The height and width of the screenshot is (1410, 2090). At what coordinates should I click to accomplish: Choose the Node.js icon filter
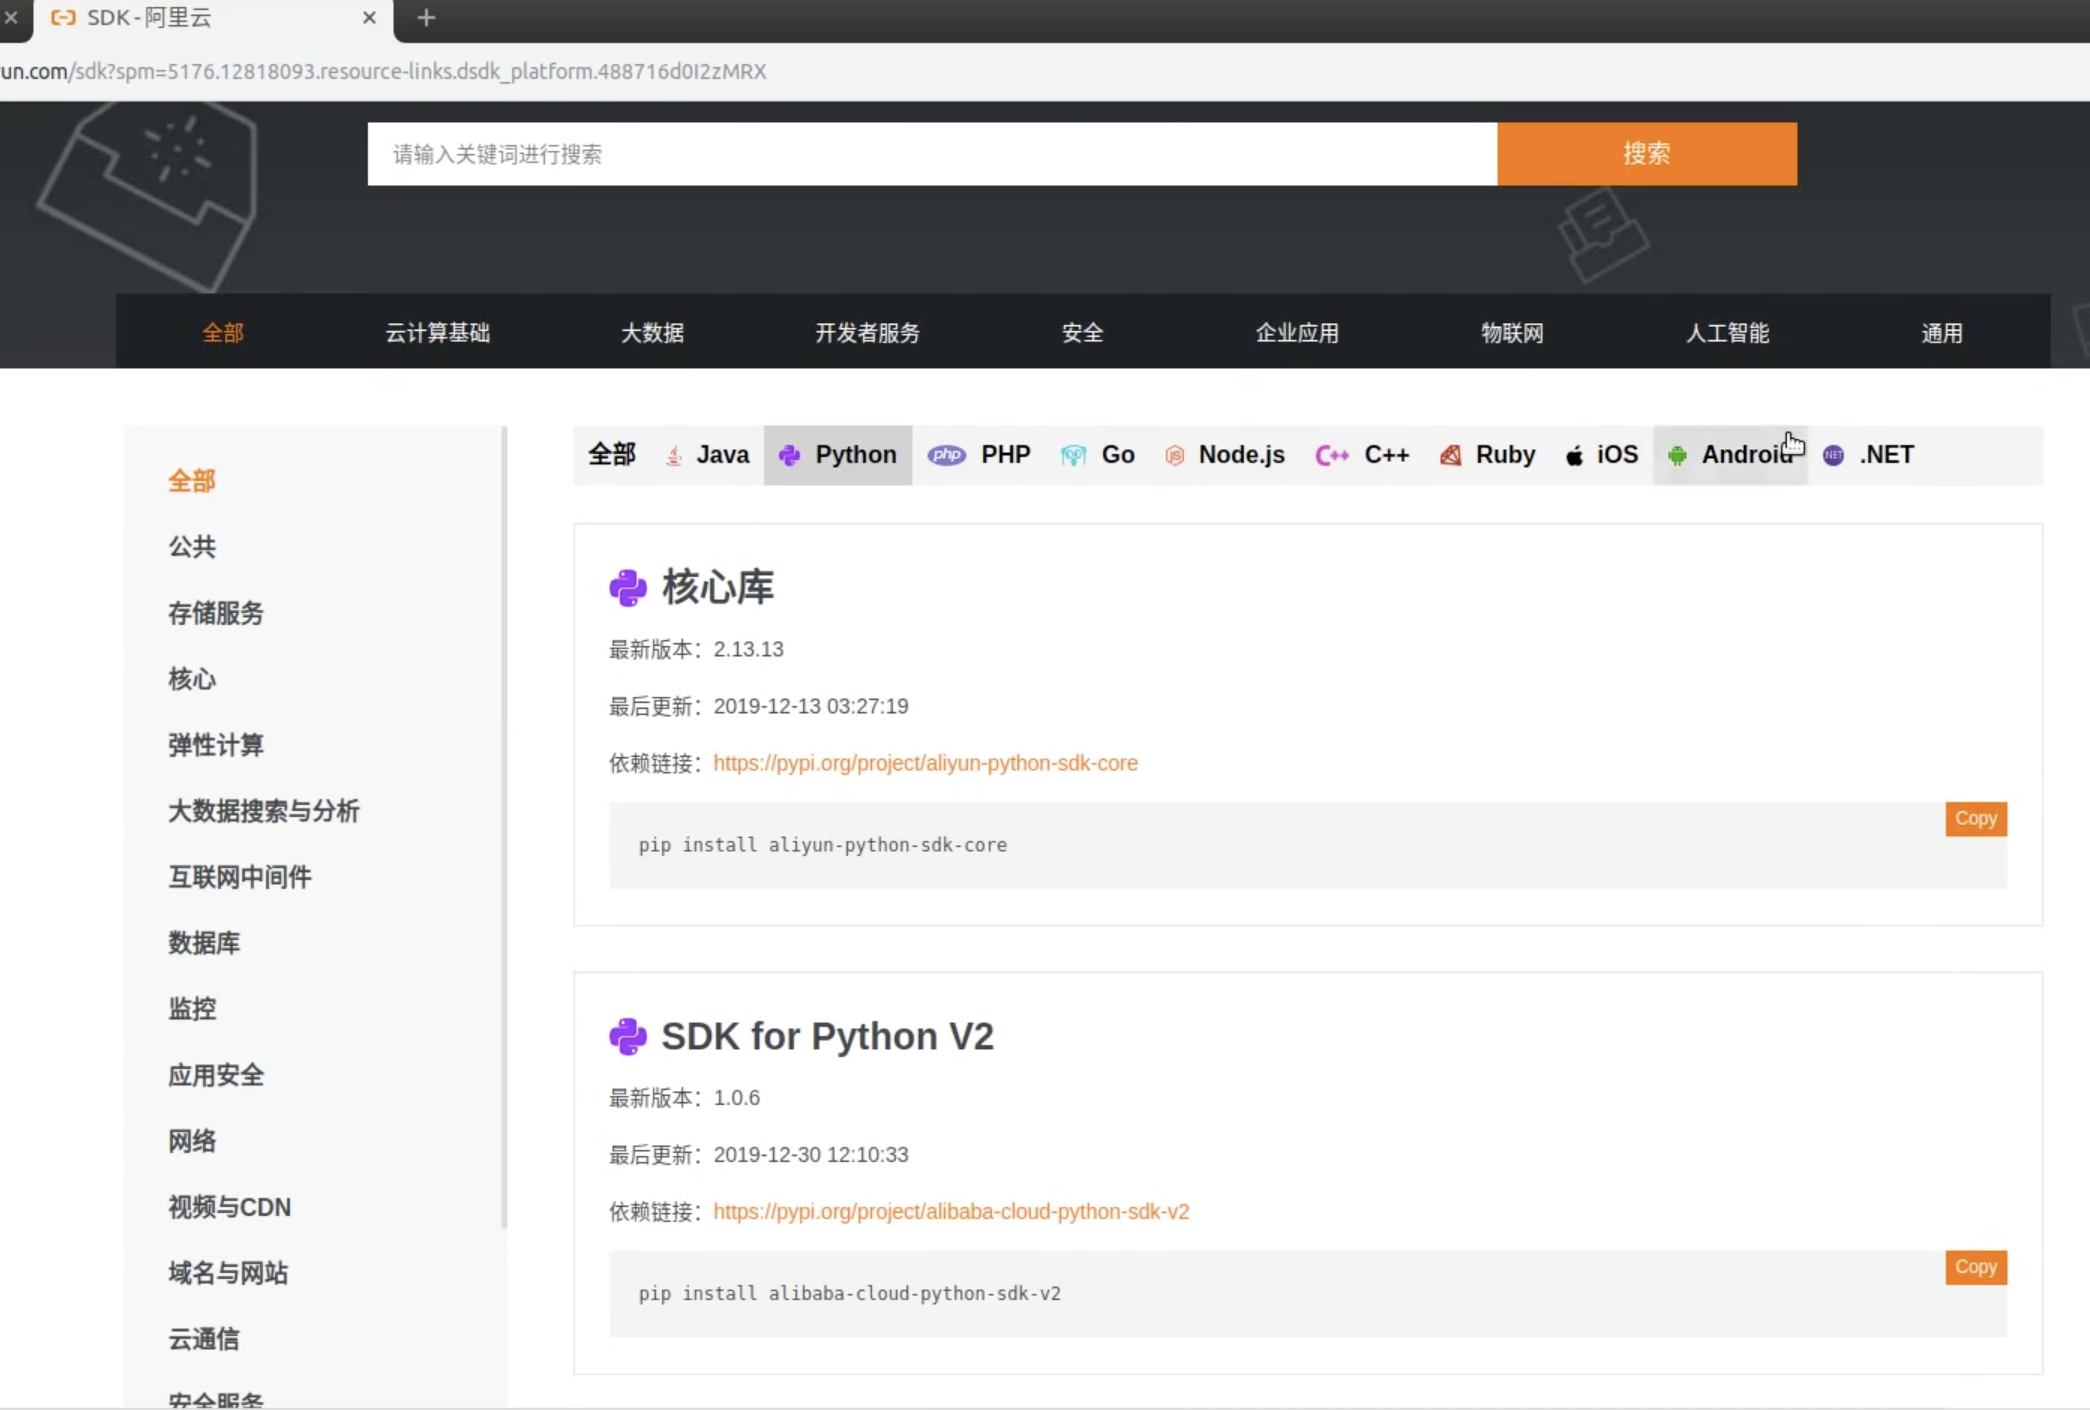pyautogui.click(x=1175, y=456)
